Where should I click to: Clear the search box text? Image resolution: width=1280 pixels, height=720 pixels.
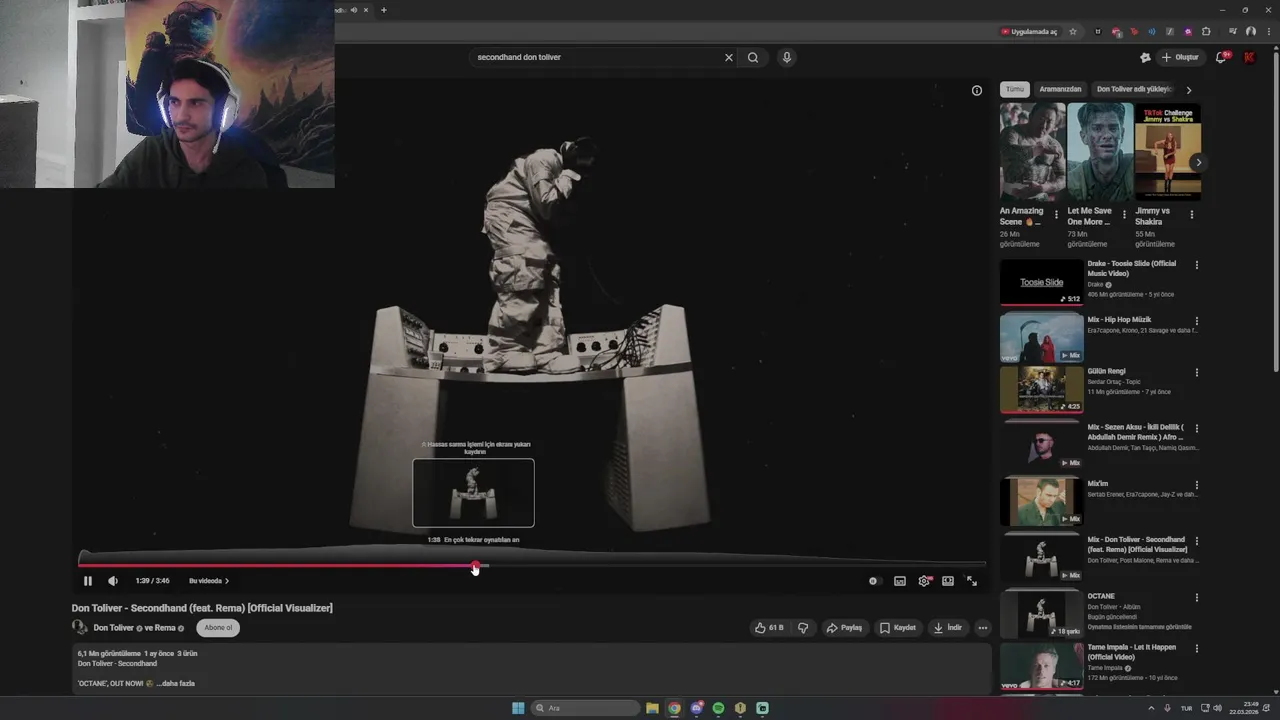point(729,57)
